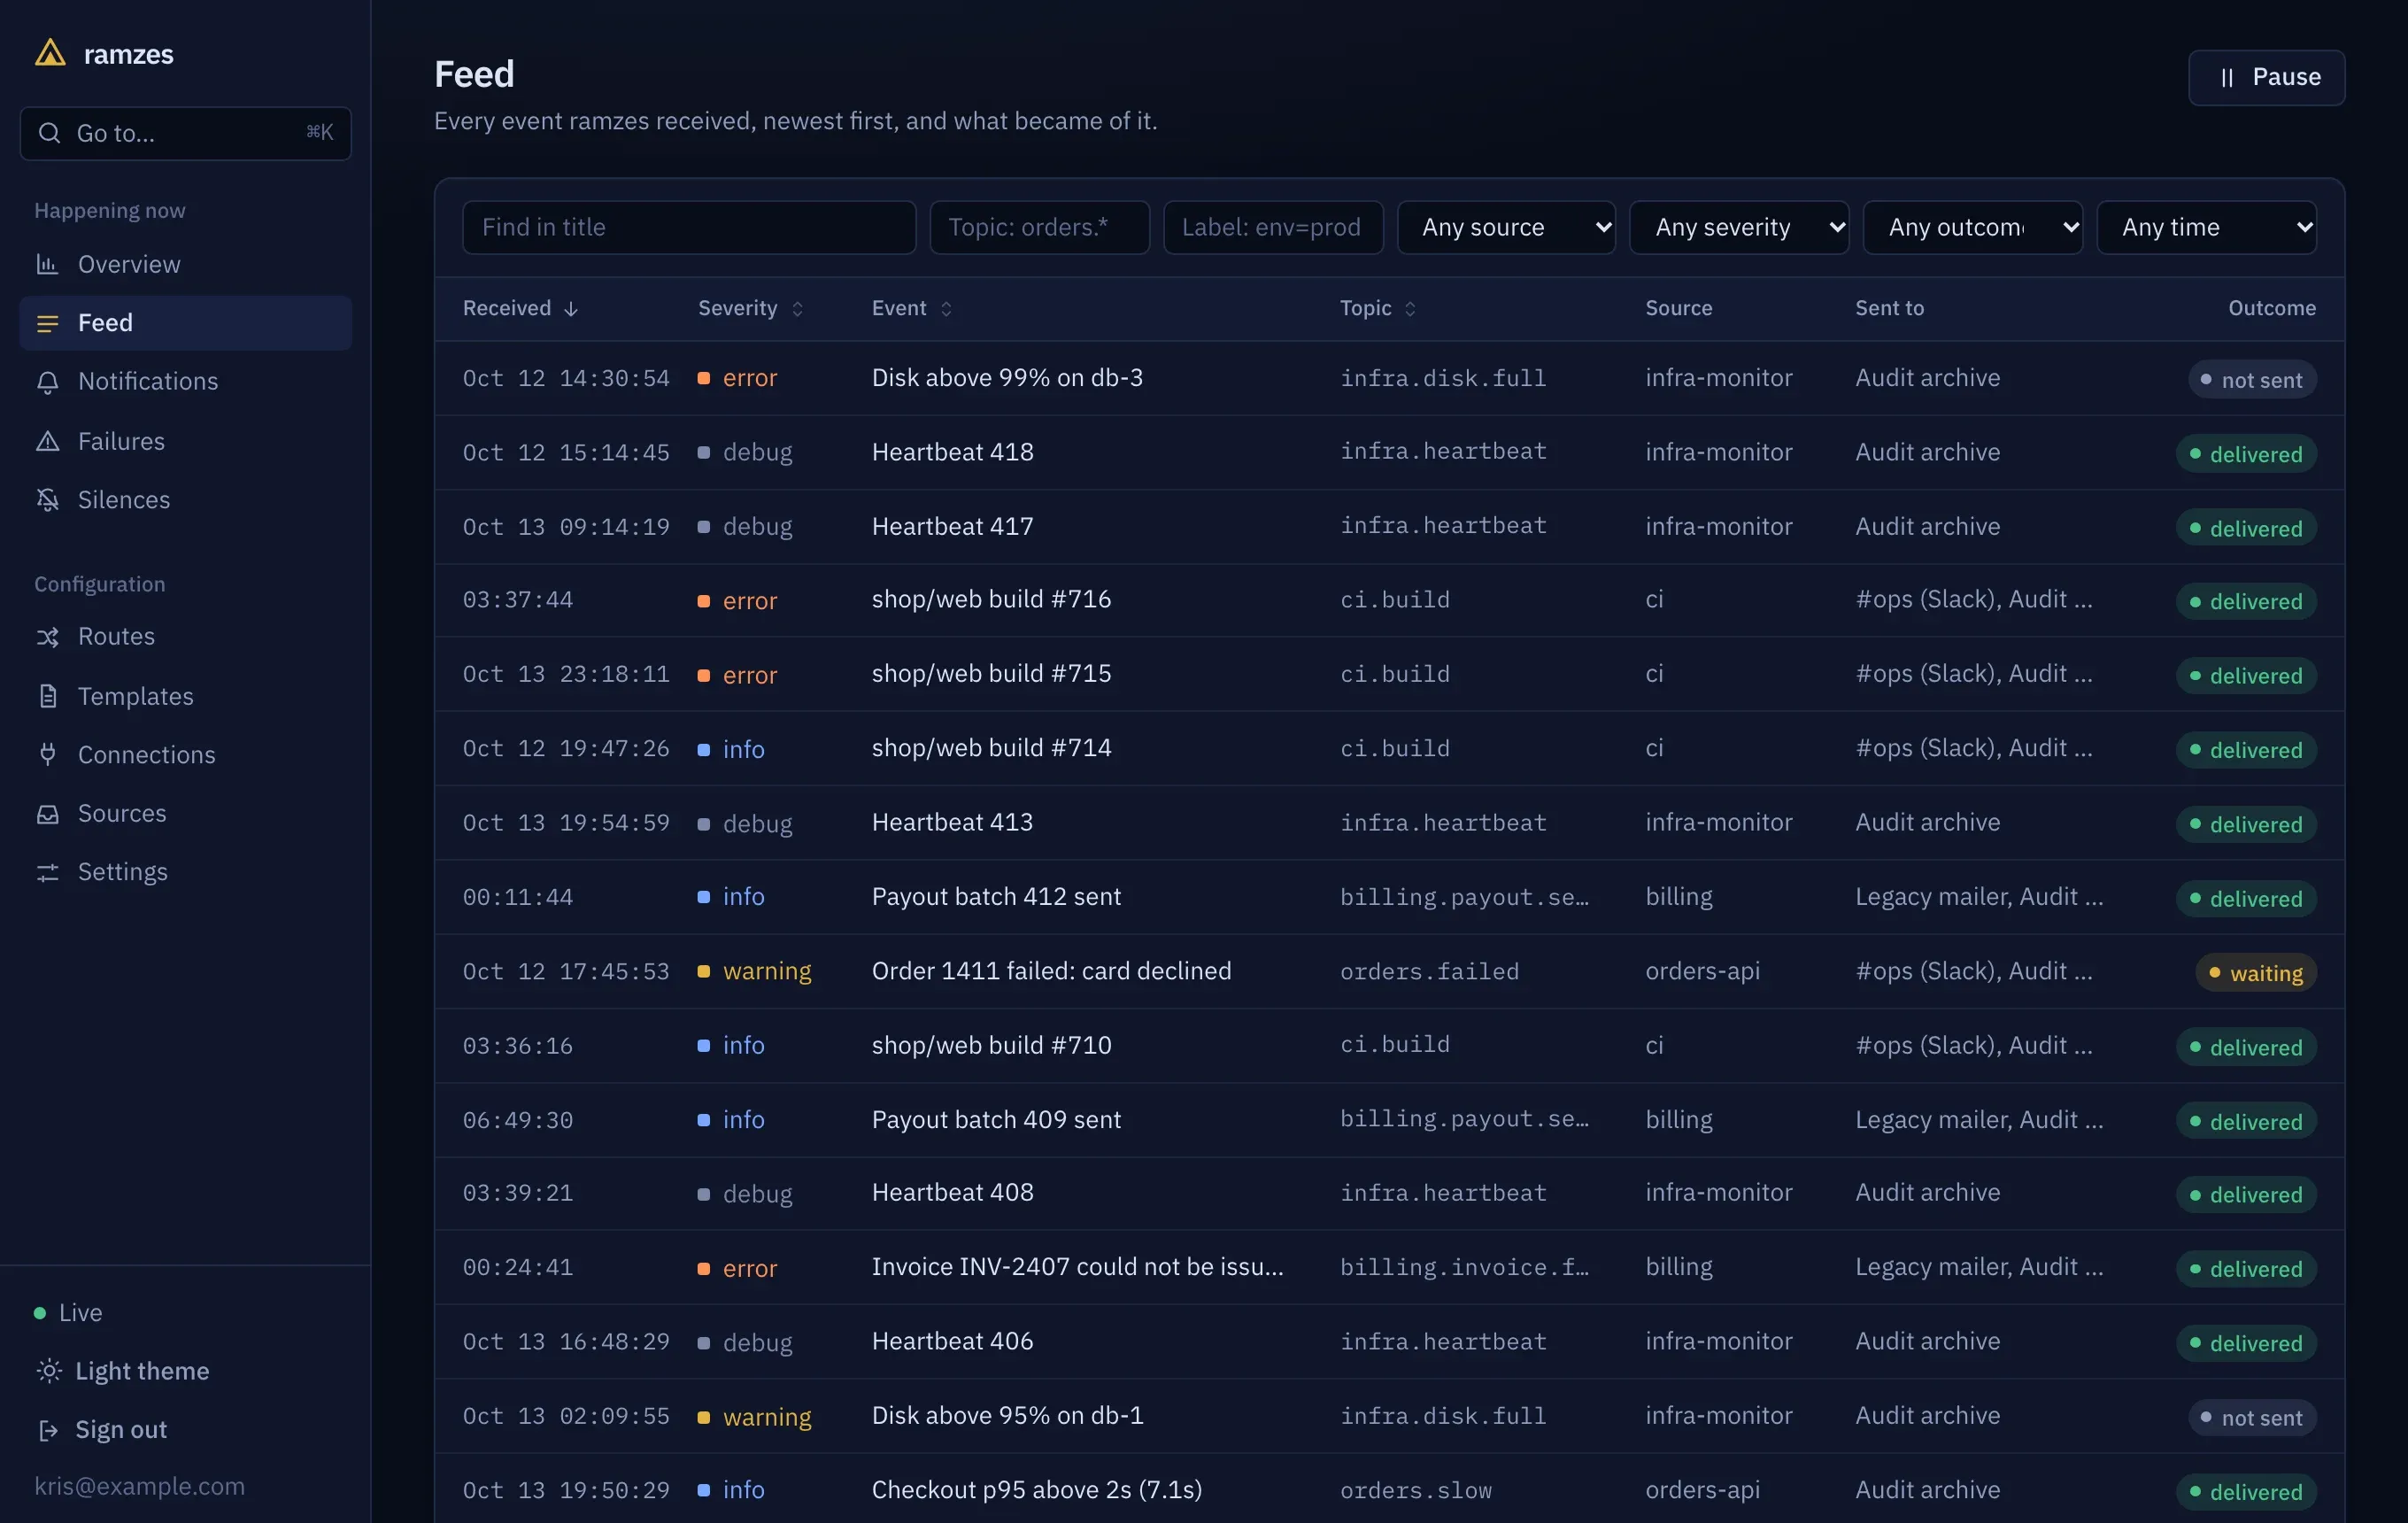
Task: Click the search magnifier icon in Go to
Action: 49,133
